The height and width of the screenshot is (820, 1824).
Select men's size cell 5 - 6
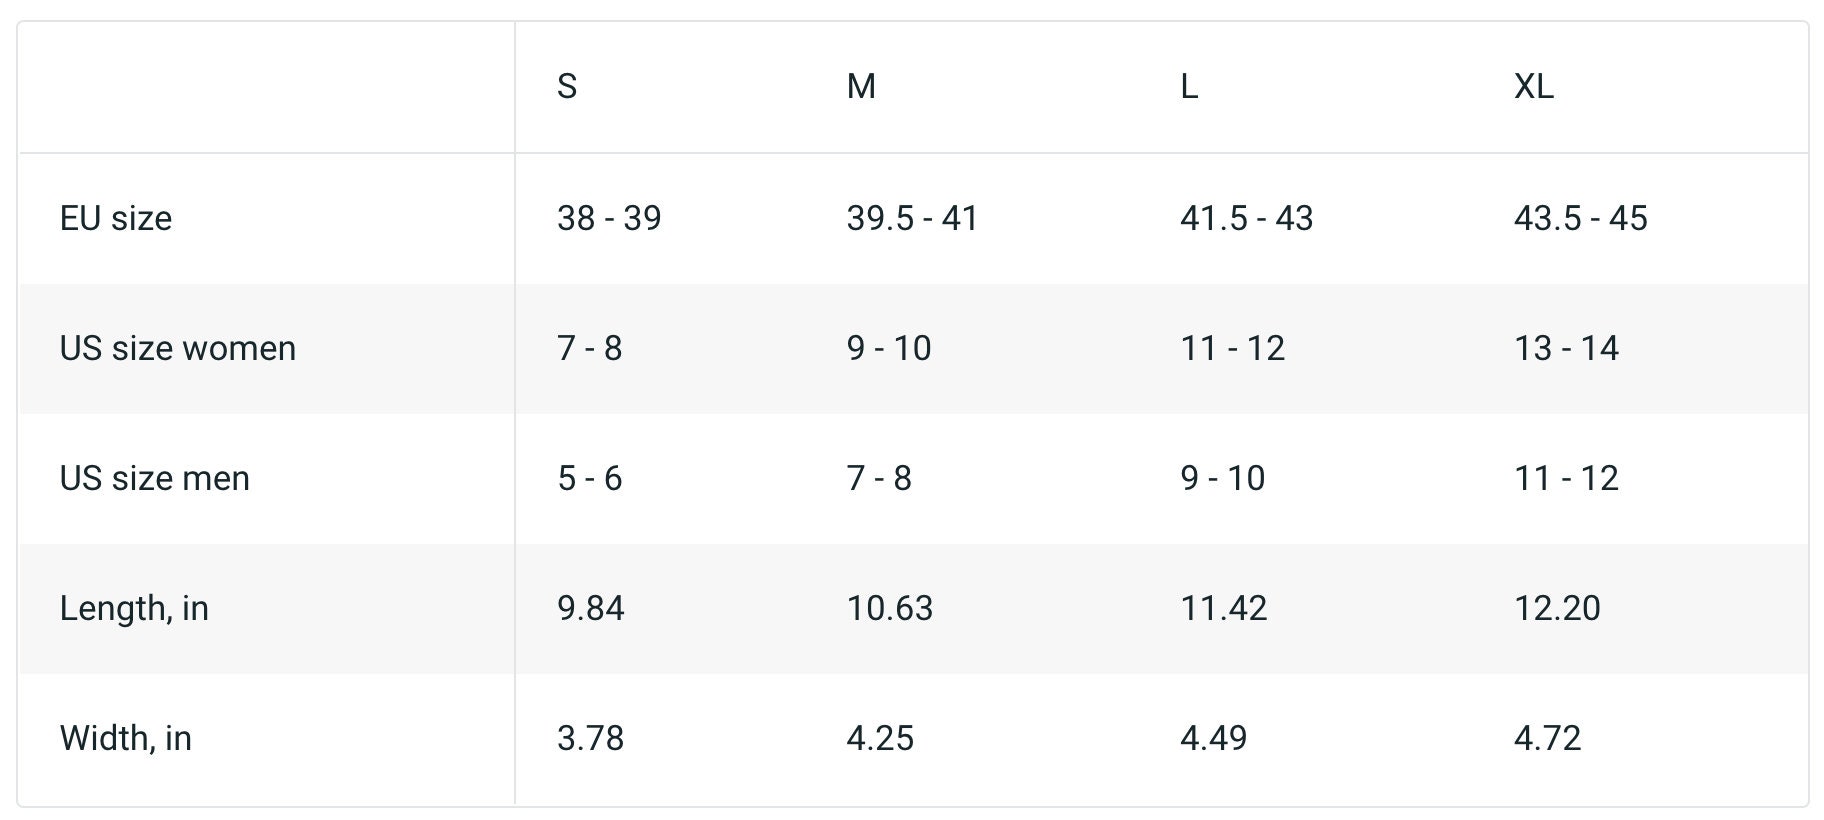[590, 478]
